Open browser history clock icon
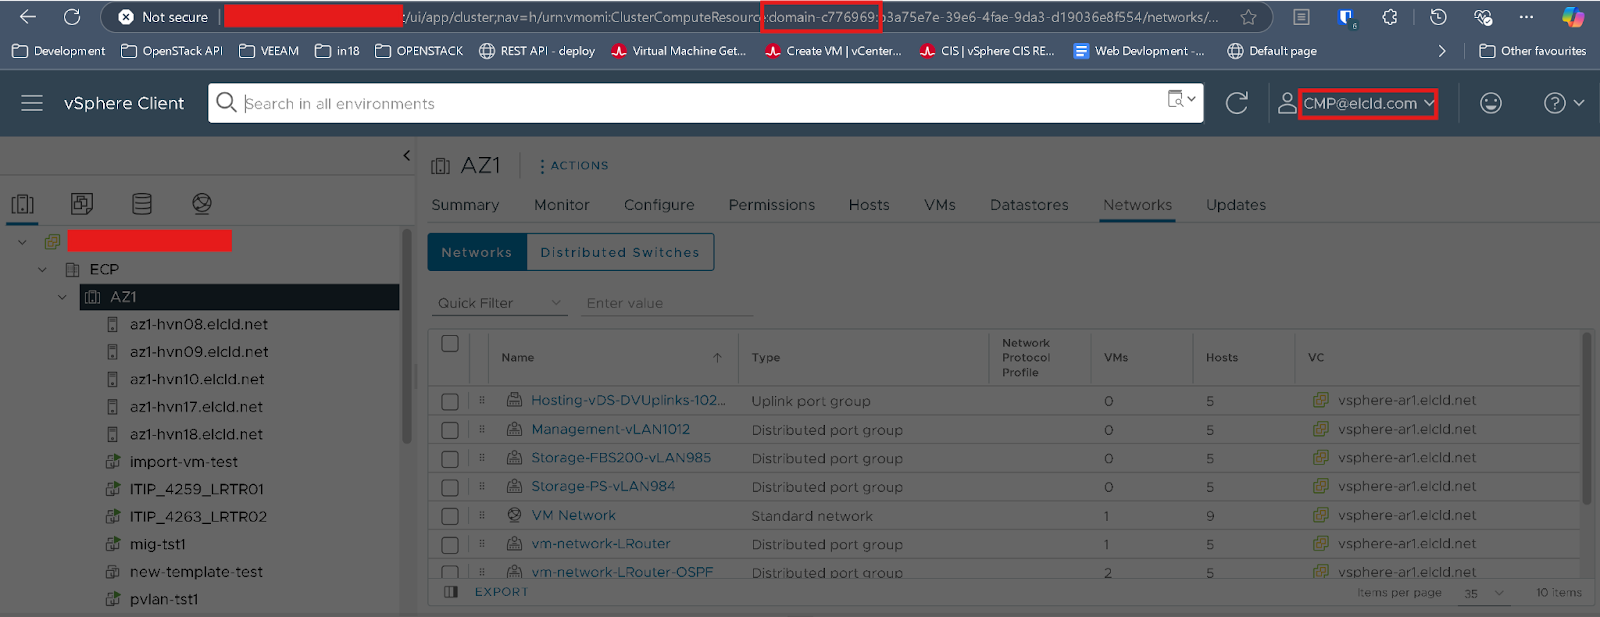Image resolution: width=1600 pixels, height=617 pixels. [x=1438, y=17]
